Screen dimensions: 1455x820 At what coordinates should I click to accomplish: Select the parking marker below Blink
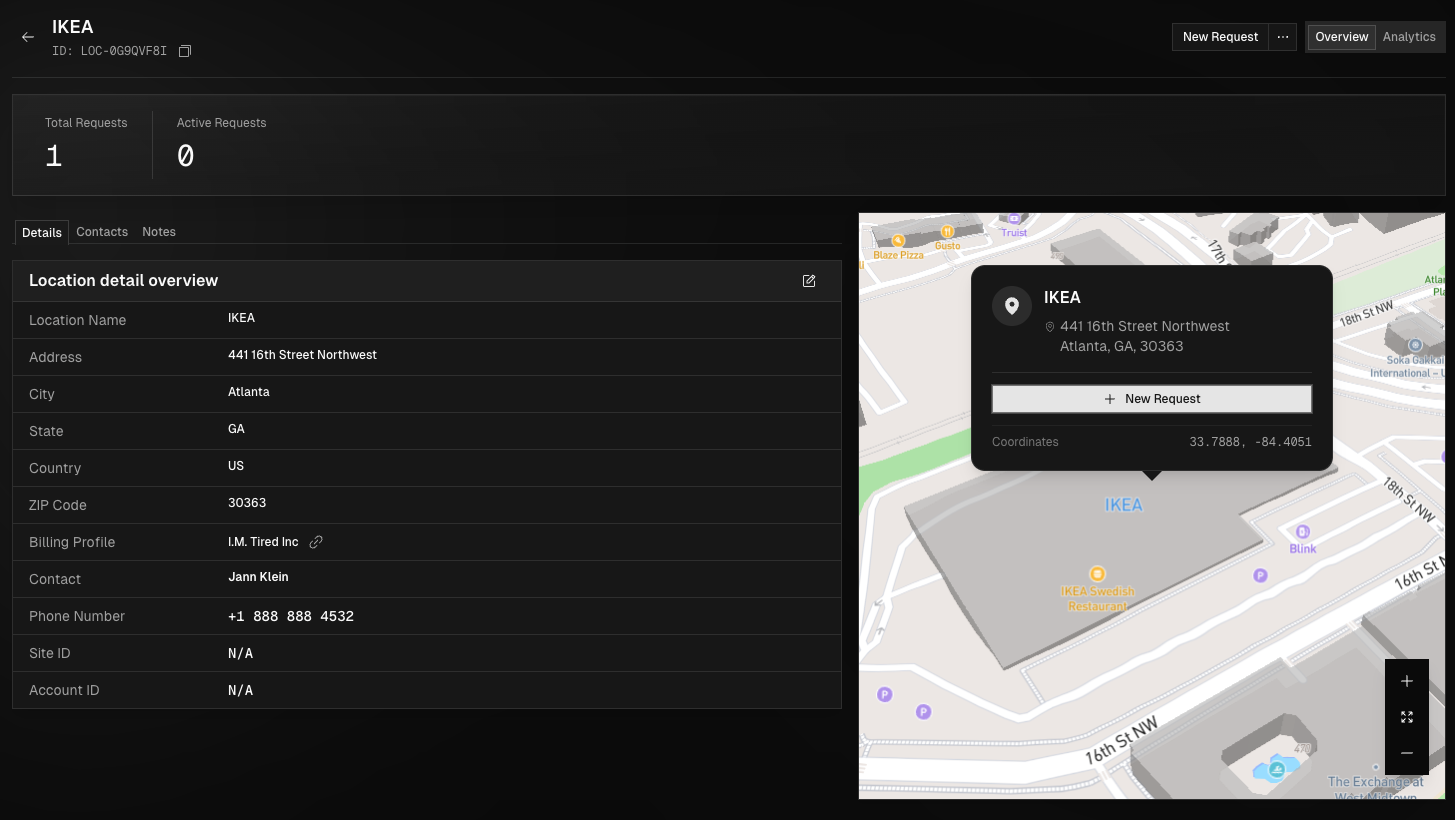(x=1260, y=575)
